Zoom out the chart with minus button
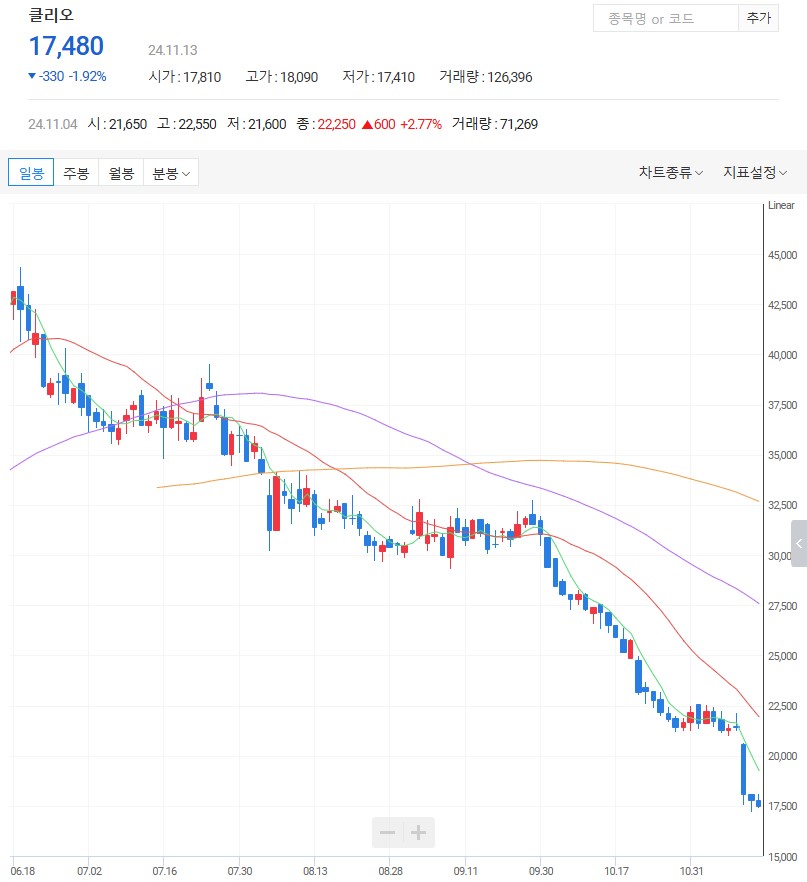Viewport: 807px width, 882px height. (387, 832)
